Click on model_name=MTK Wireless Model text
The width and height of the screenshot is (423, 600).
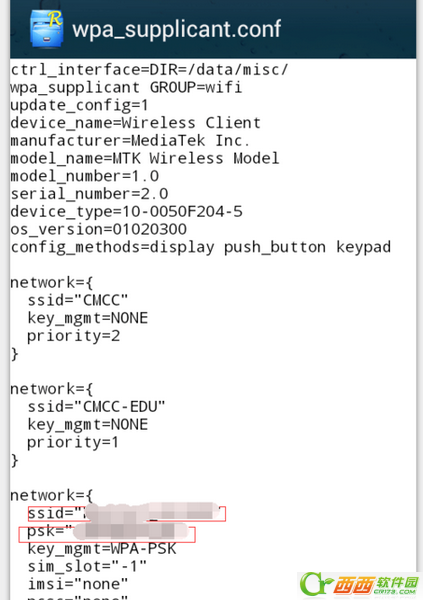145,158
